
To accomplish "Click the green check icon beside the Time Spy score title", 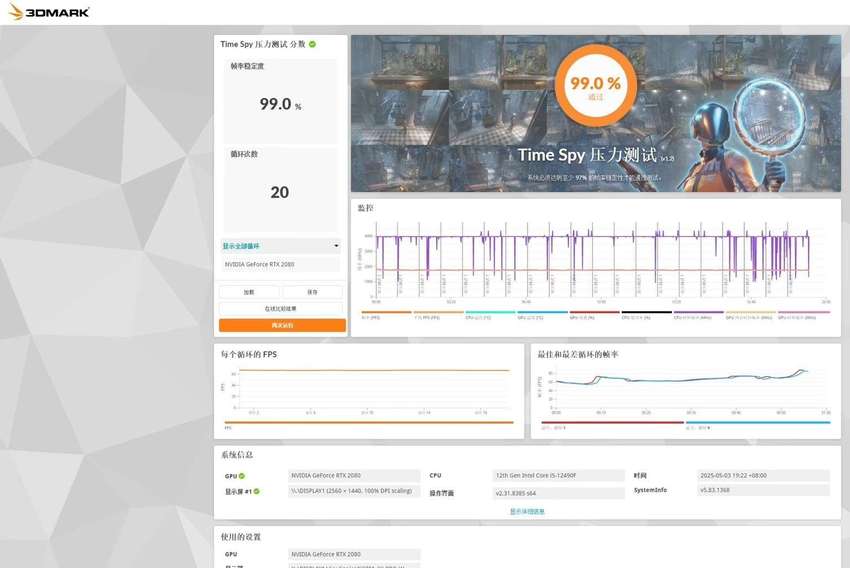I will click(x=312, y=44).
